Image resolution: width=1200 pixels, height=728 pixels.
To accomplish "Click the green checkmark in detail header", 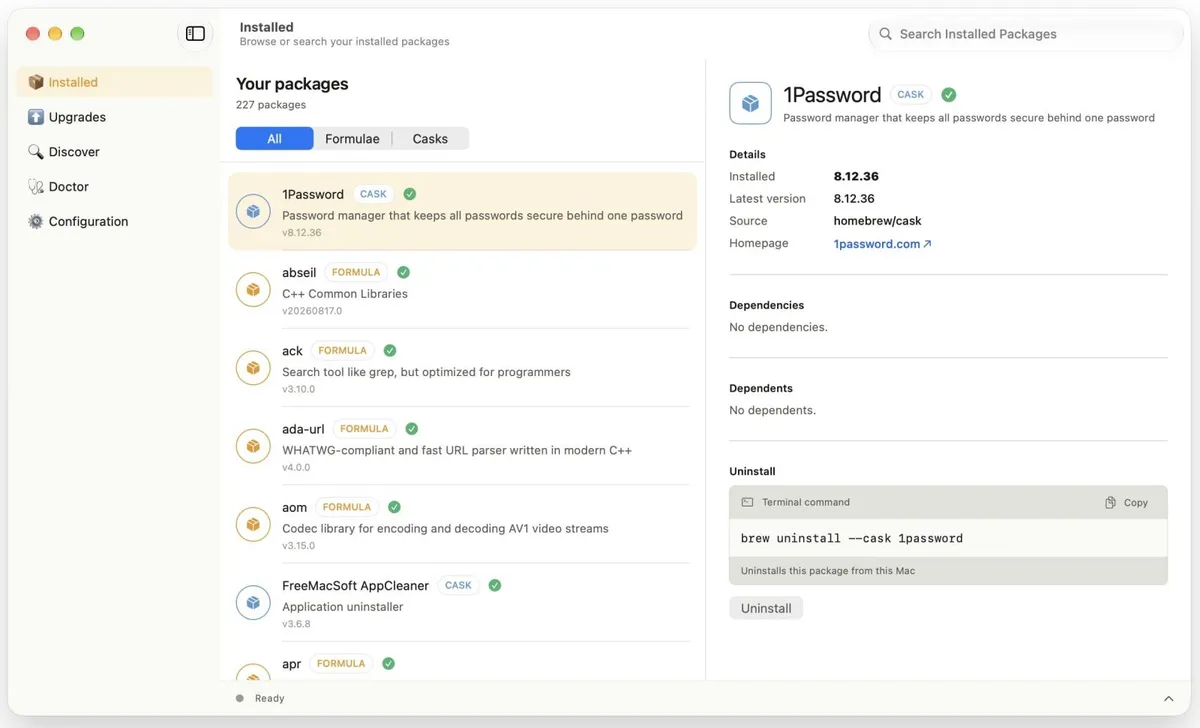I will point(949,95).
